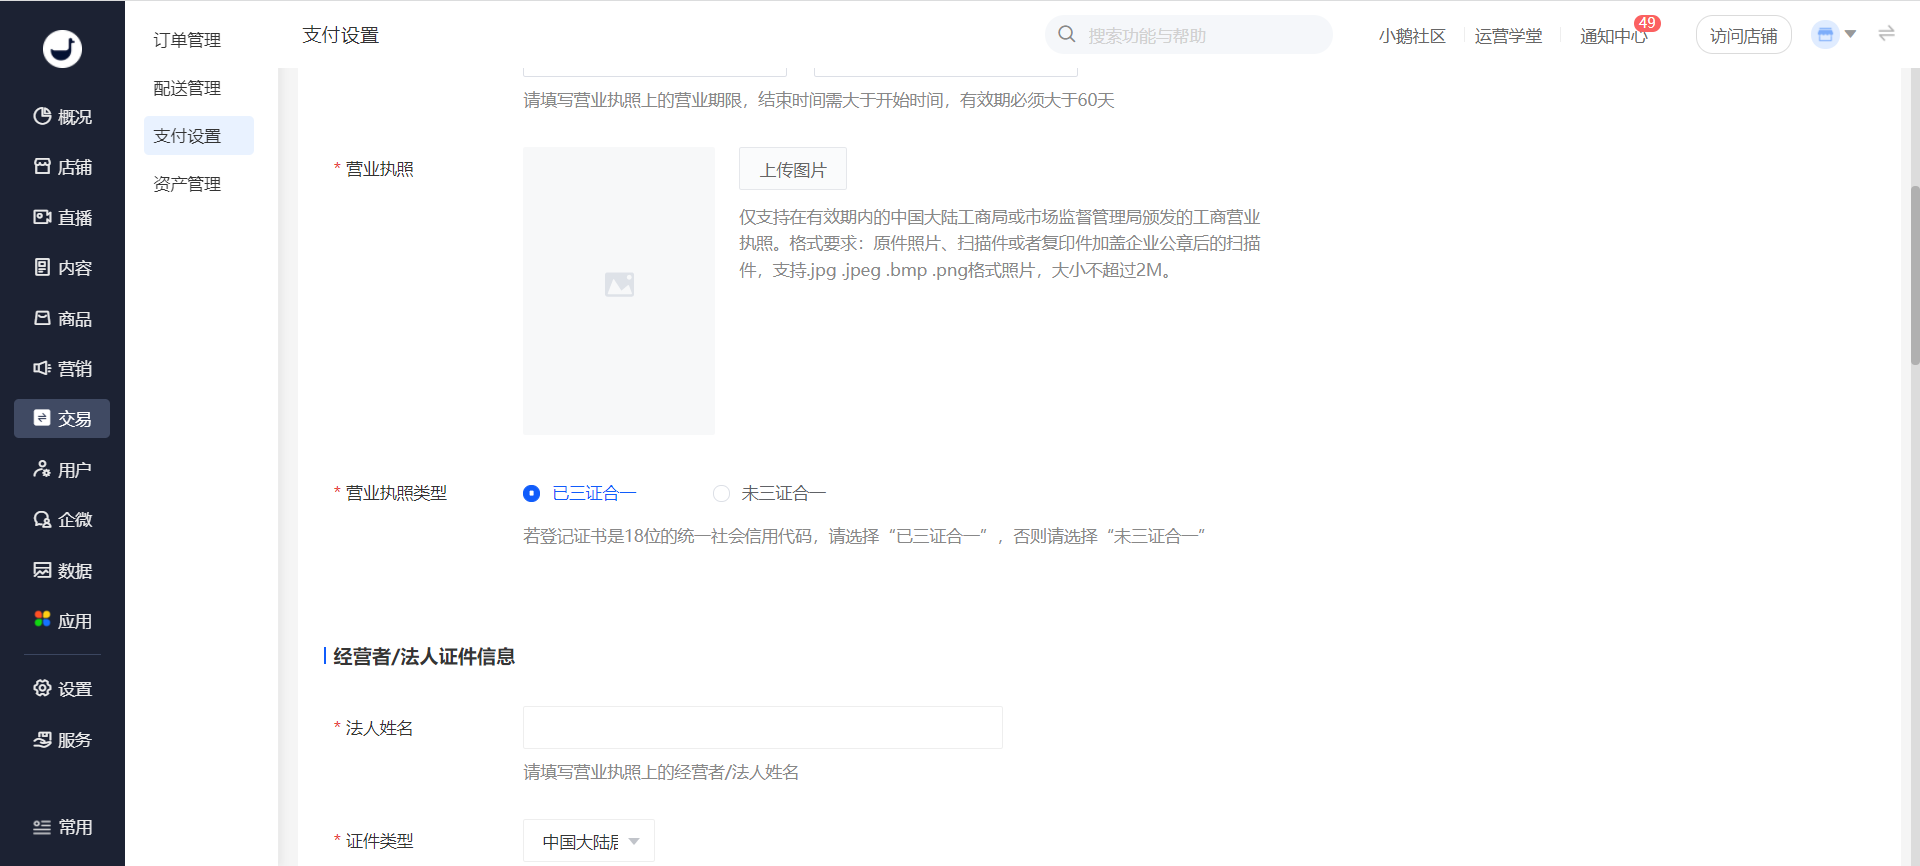Click the 上传图片 upload button

click(793, 169)
